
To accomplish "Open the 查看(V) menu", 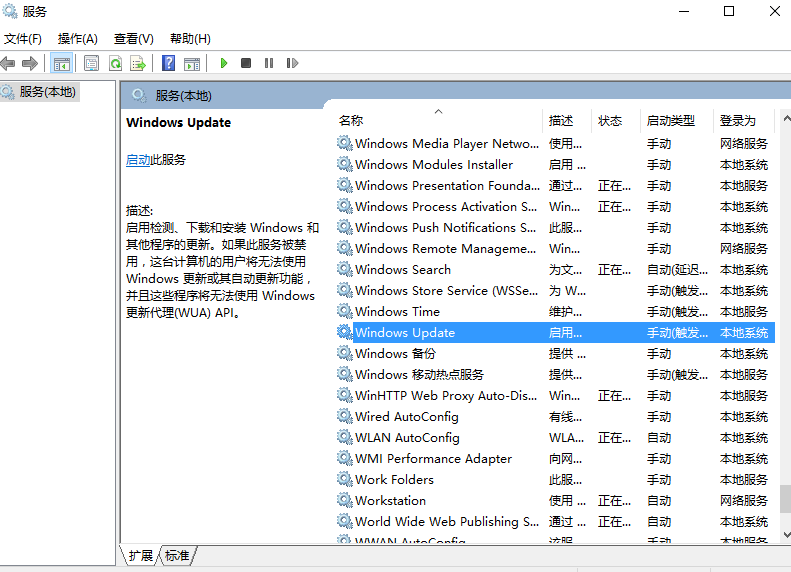I will 134,39.
